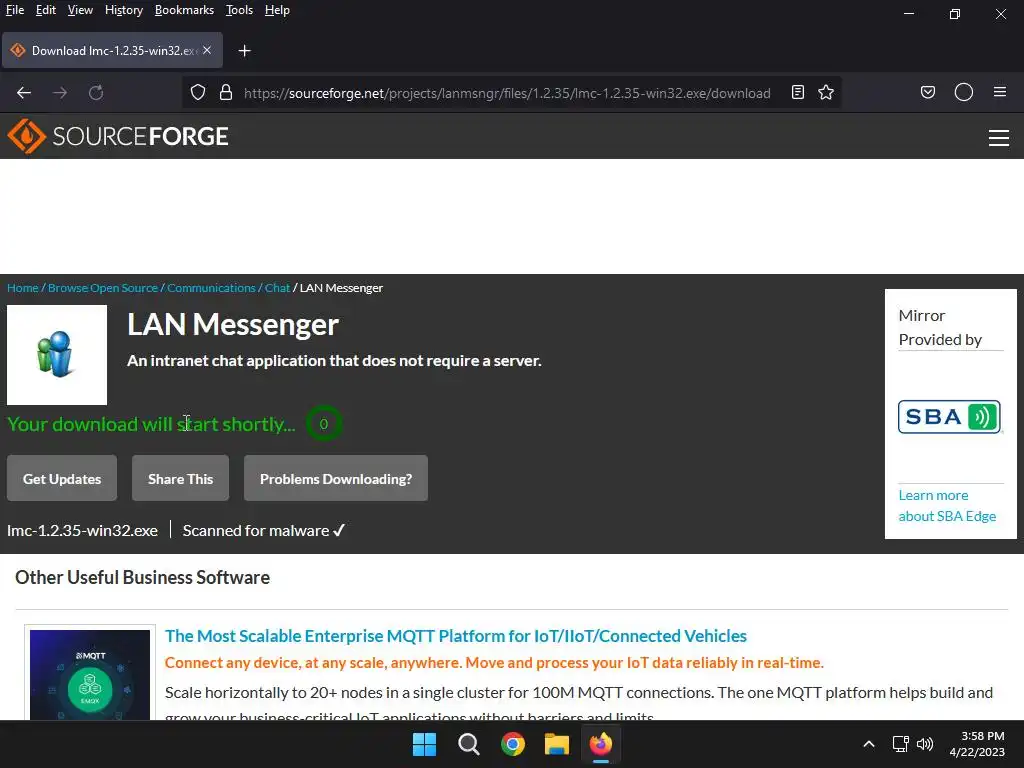1024x768 pixels.
Task: Click the lmc-1.2.35-win32.exe file name text
Action: 82,530
